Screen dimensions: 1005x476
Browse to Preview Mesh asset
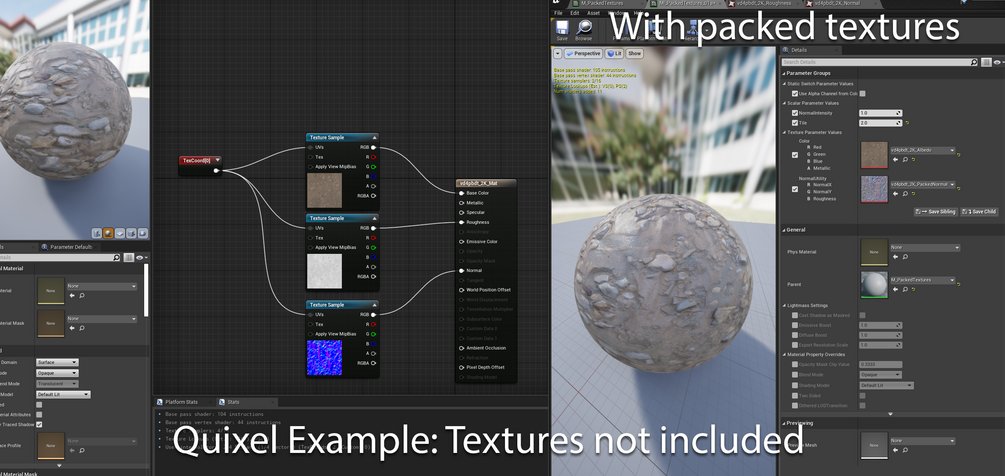[905, 450]
